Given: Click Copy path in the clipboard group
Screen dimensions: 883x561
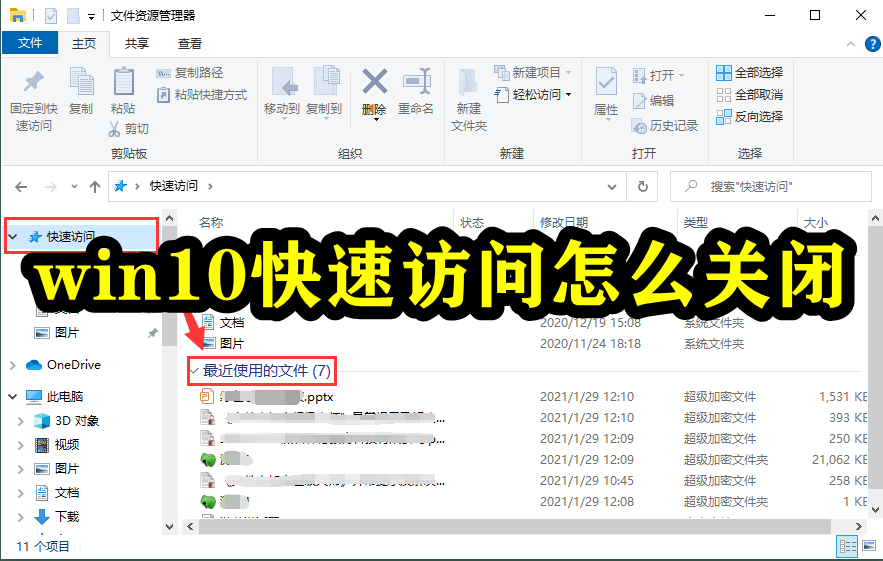Looking at the screenshot, I should click(190, 73).
